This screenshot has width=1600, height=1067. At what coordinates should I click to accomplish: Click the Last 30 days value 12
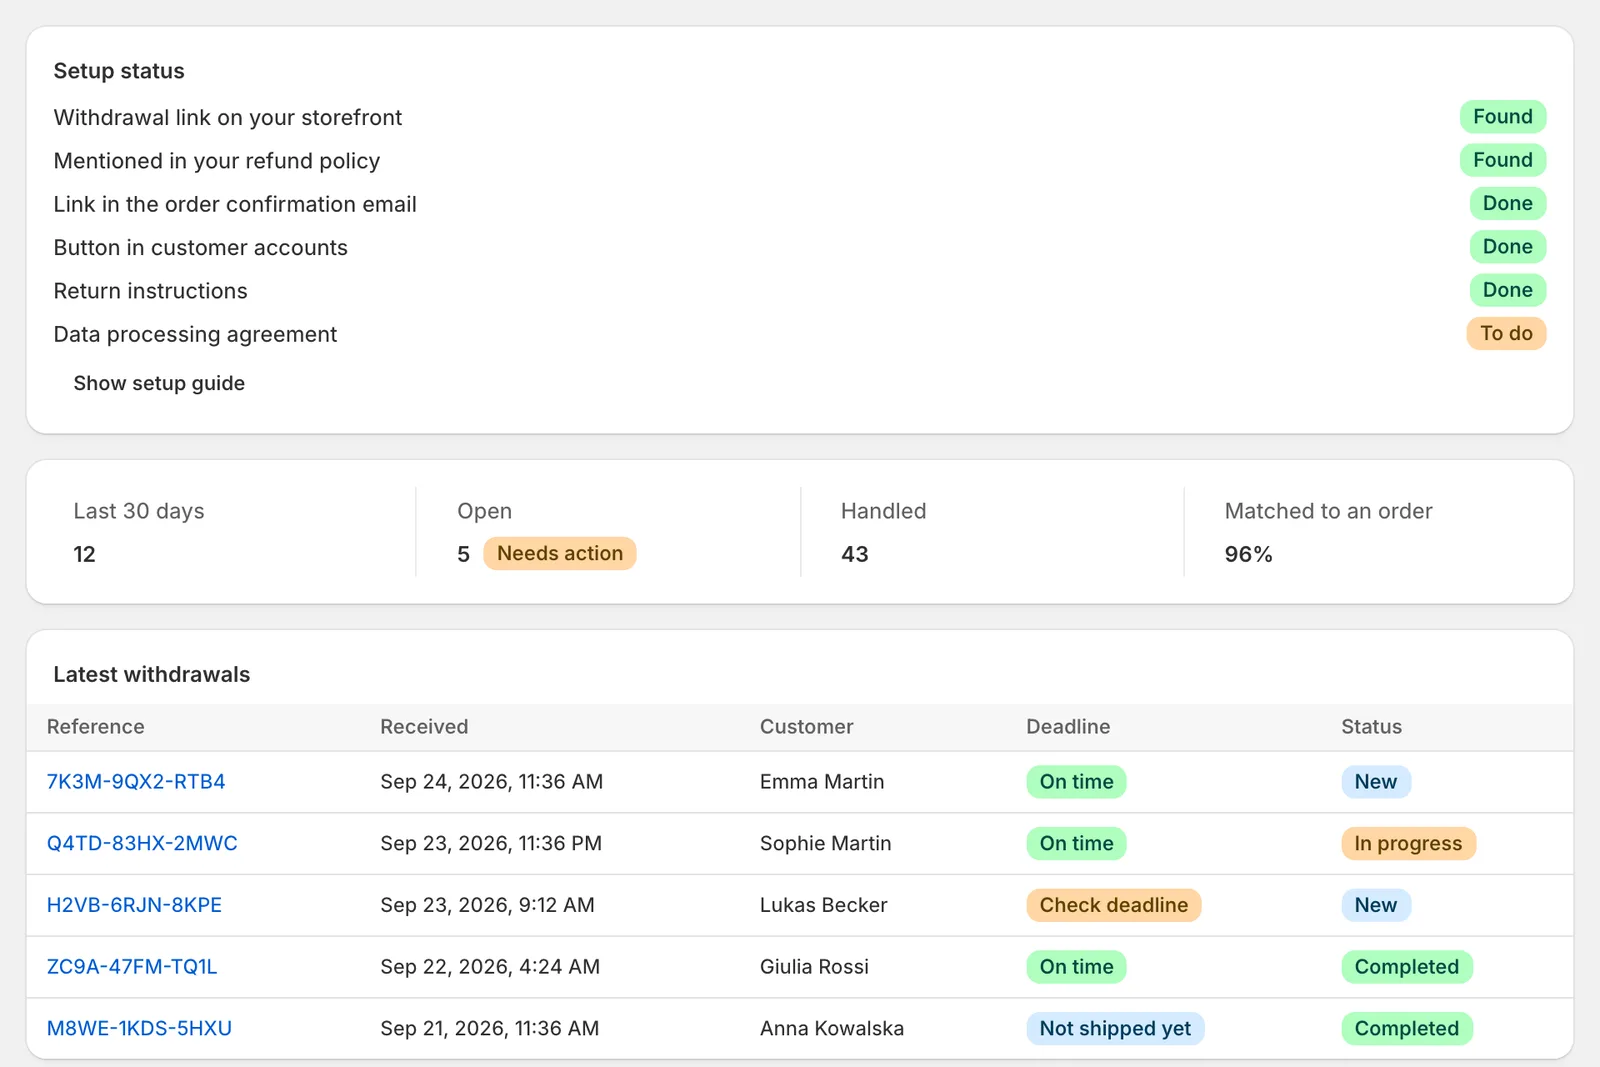85,554
